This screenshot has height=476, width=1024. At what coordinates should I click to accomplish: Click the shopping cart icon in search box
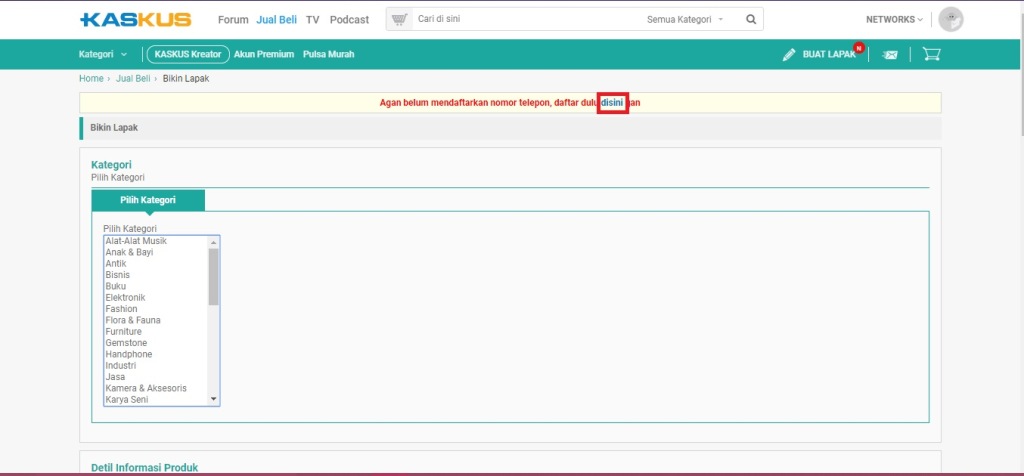[398, 20]
